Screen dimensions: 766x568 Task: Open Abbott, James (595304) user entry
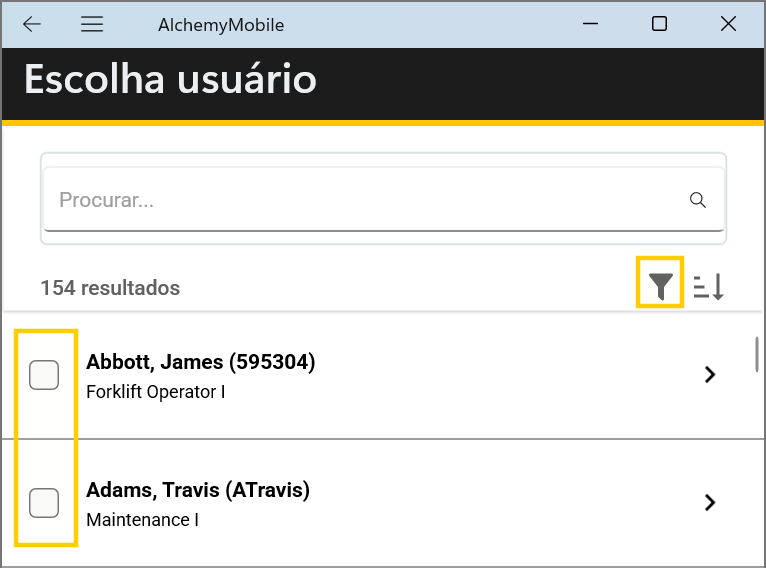tap(201, 362)
